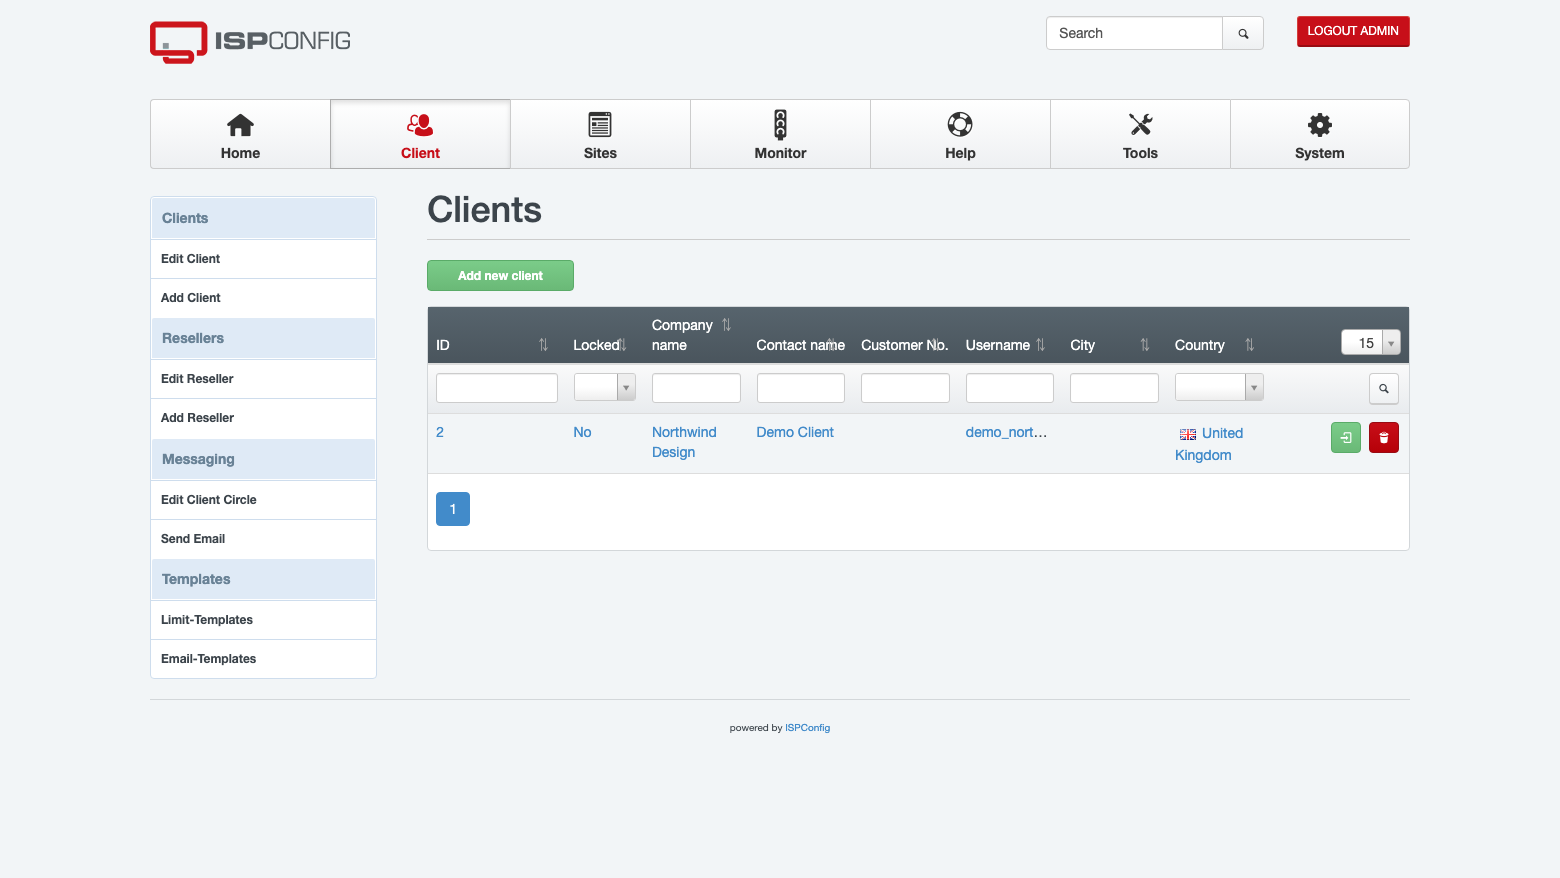Focus the top Search input field
The height and width of the screenshot is (878, 1560).
coord(1134,33)
